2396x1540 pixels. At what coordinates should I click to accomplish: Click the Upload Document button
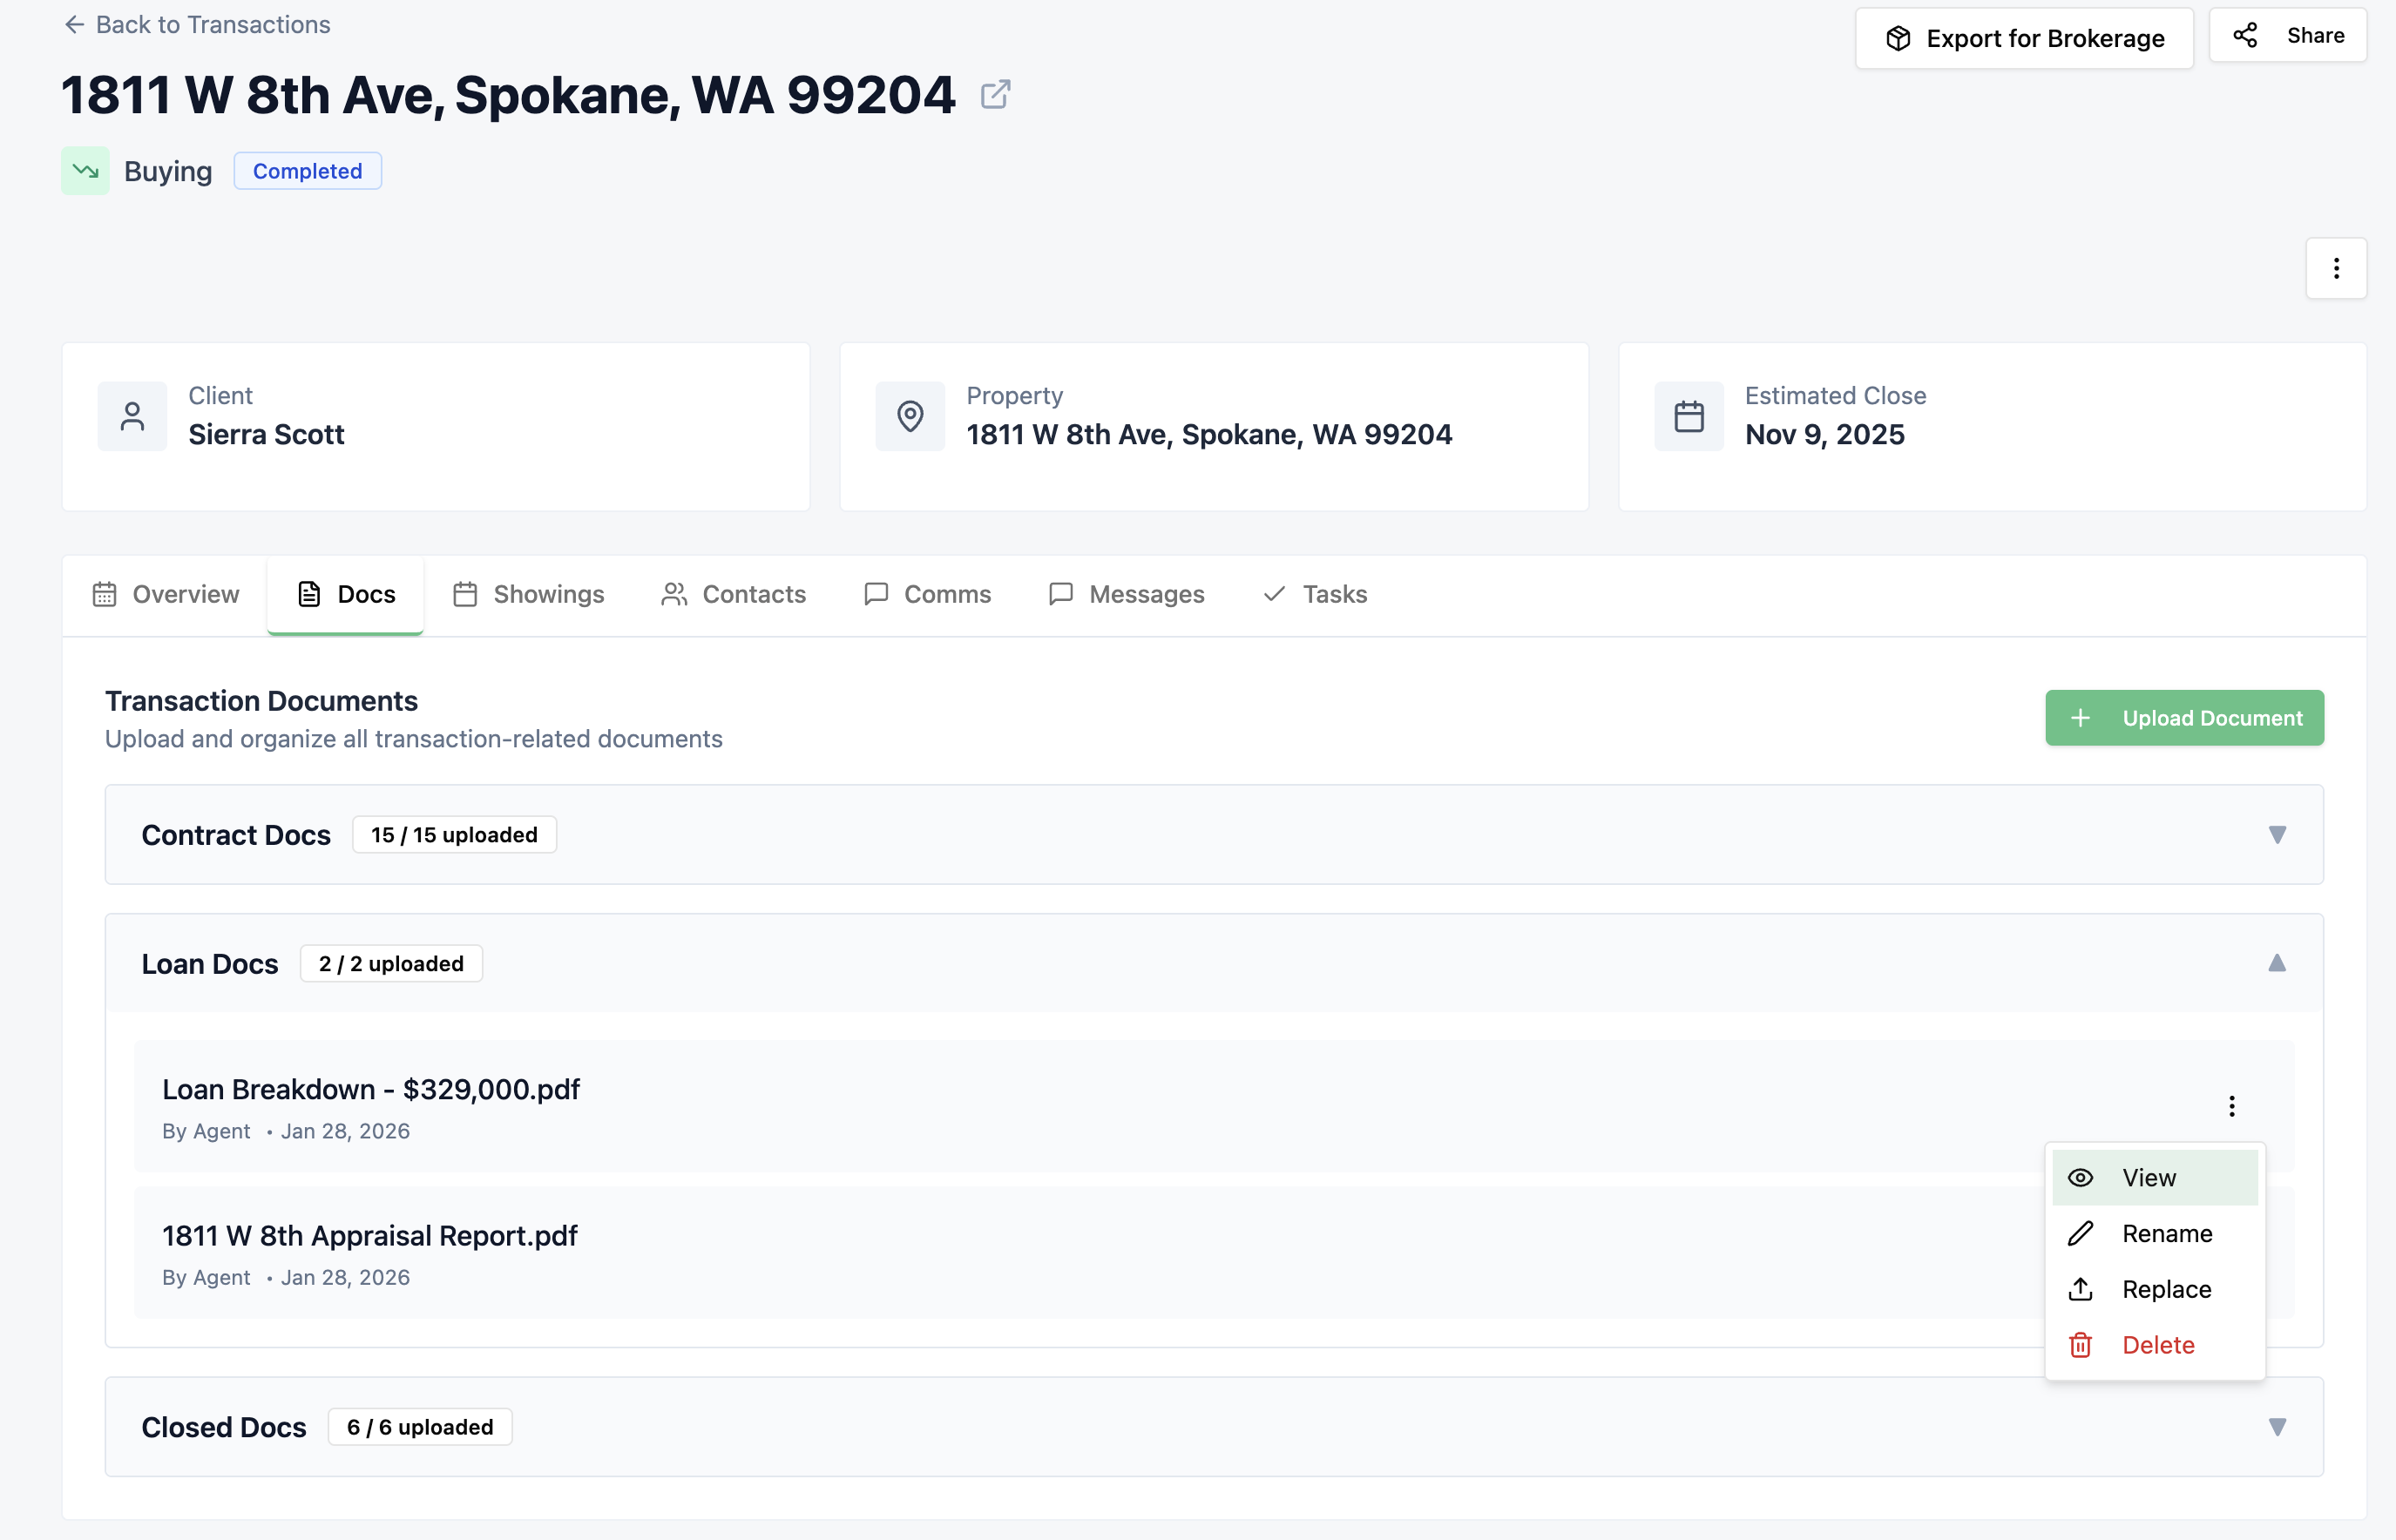click(2184, 718)
